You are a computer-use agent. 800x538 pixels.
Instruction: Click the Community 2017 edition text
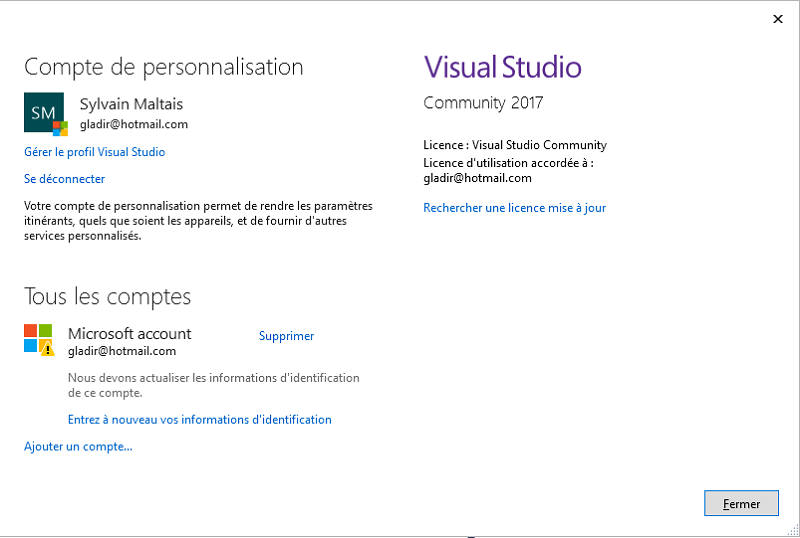pos(483,103)
